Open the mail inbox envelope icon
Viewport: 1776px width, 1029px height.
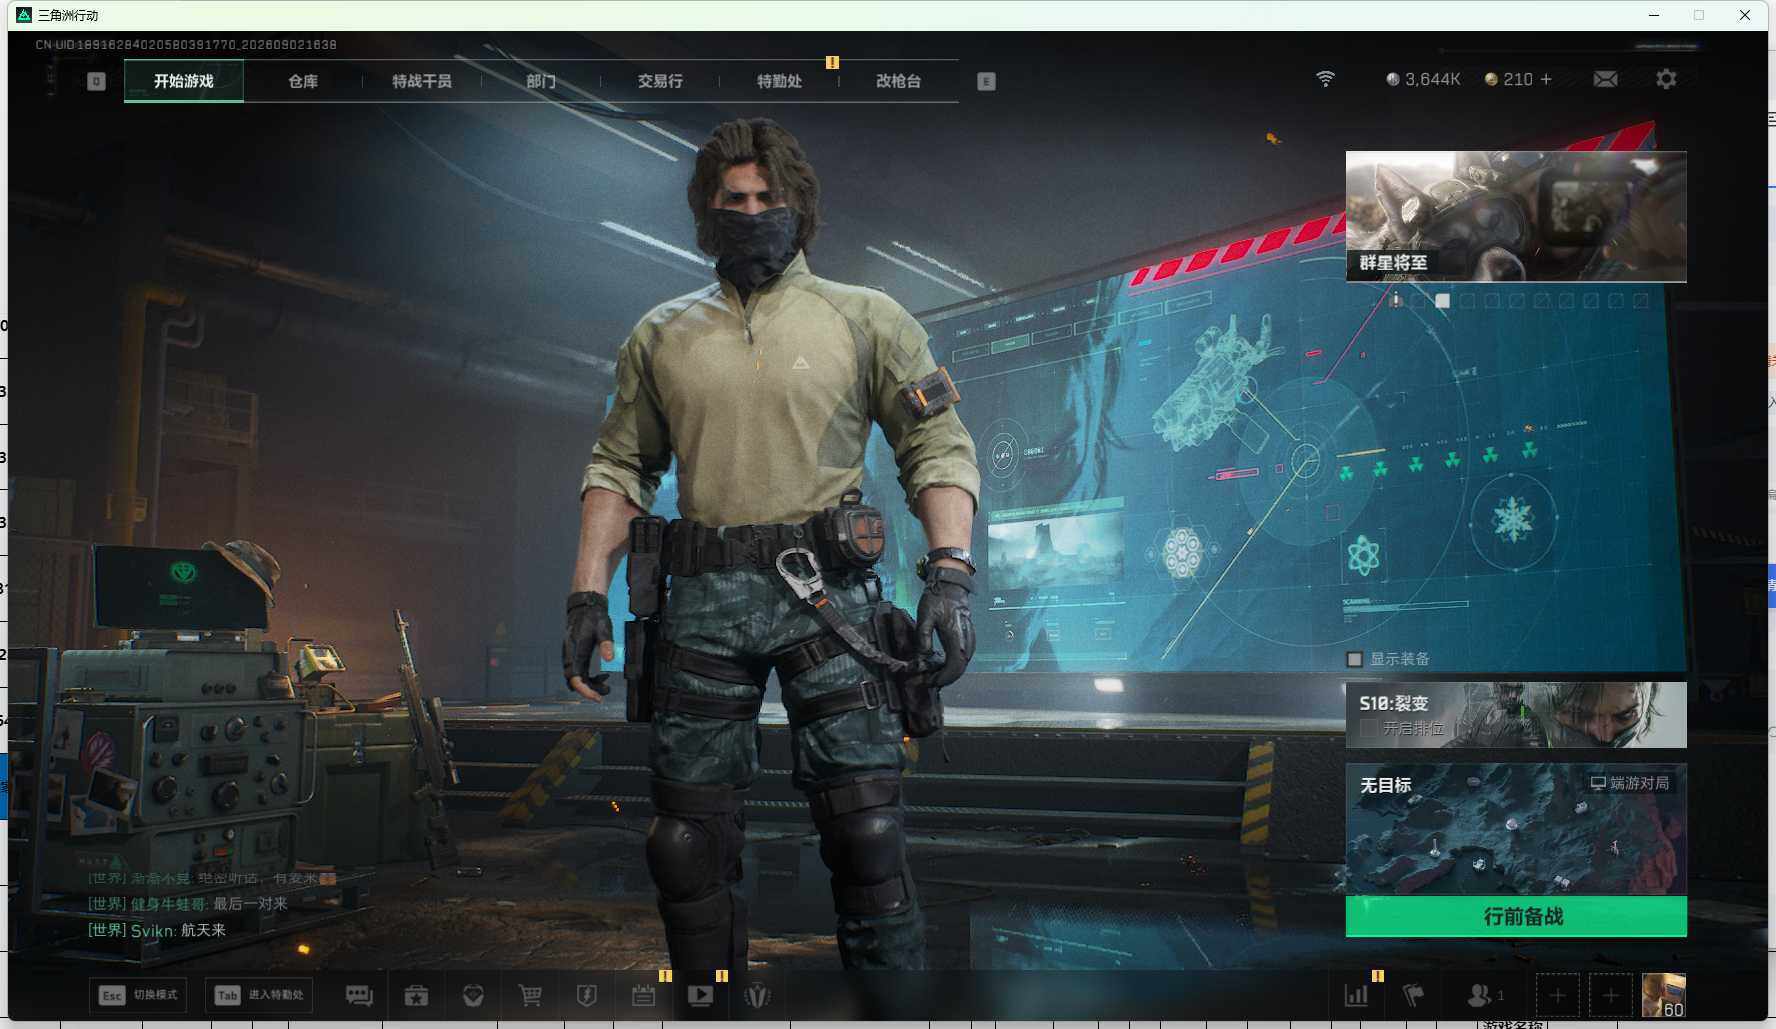1605,79
